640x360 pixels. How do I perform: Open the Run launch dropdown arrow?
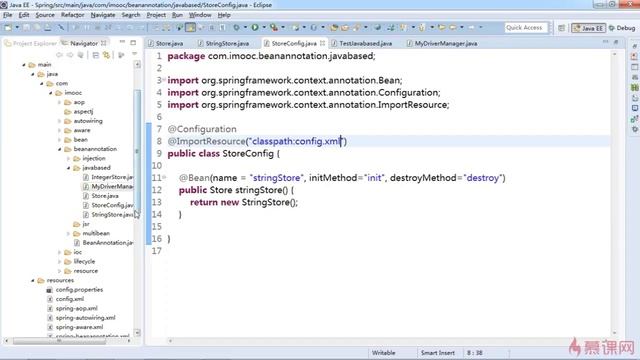pos(264,27)
